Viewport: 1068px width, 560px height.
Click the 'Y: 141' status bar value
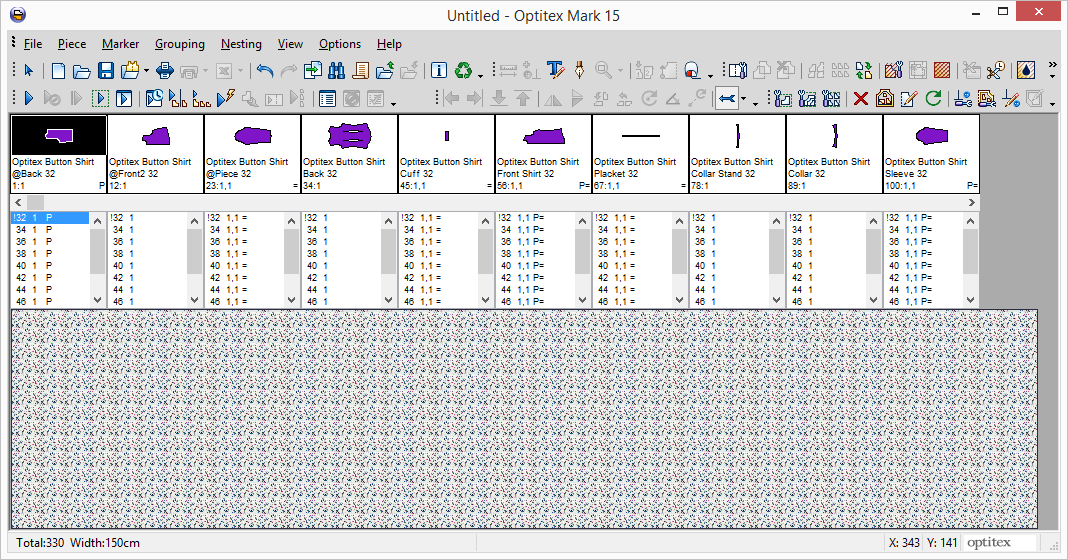[942, 543]
